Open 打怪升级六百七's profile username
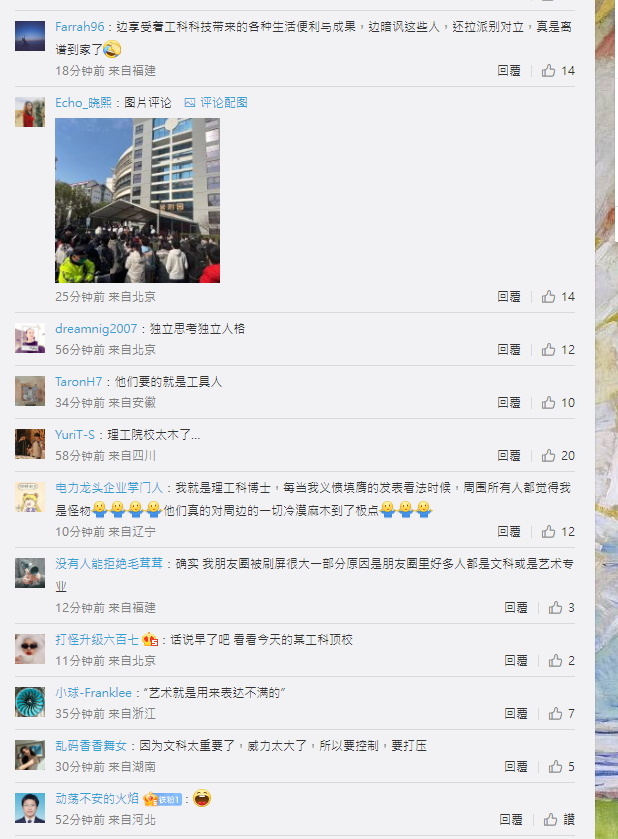 tap(97, 639)
